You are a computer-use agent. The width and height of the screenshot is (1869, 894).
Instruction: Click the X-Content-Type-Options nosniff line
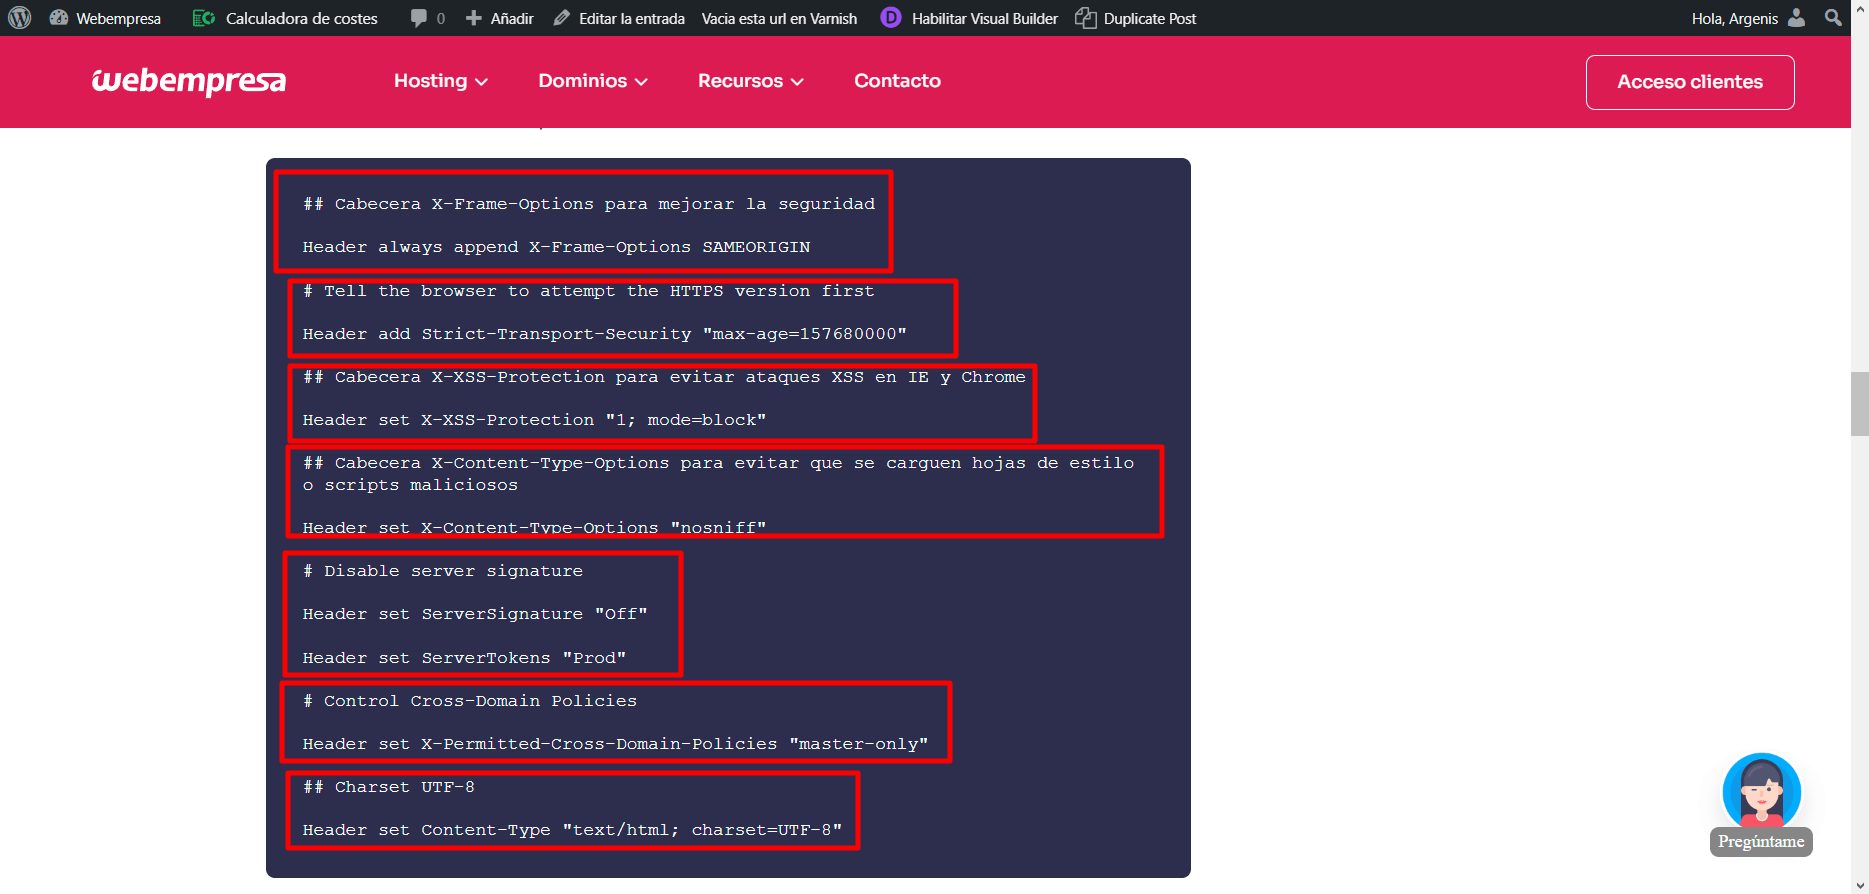coord(534,527)
